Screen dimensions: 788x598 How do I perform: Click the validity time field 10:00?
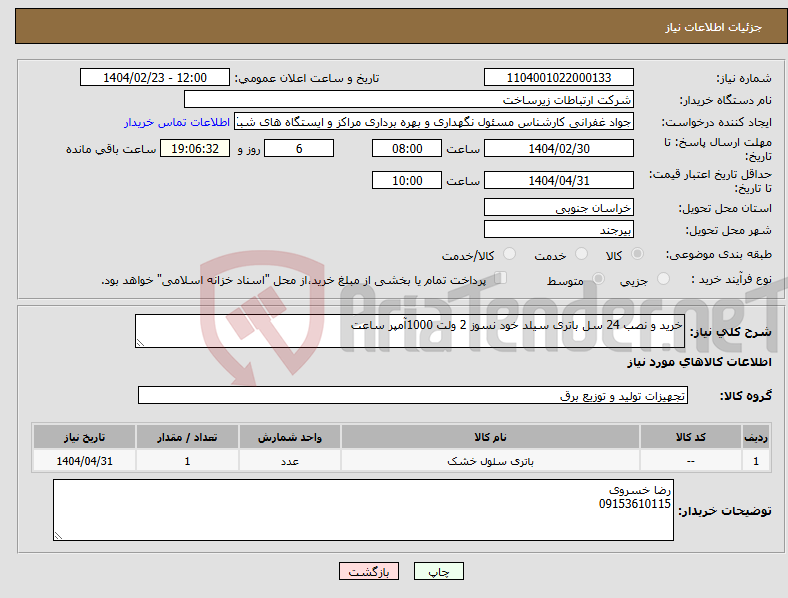coord(407,180)
